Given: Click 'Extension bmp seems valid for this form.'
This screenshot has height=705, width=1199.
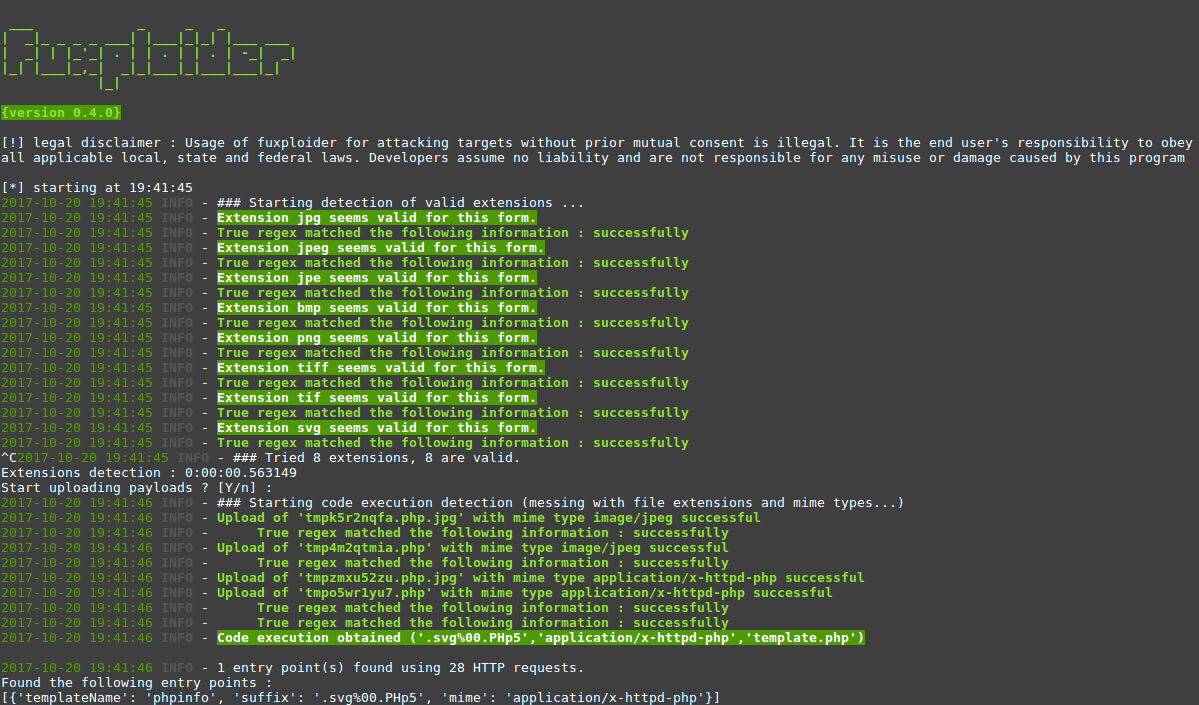Looking at the screenshot, I should [x=377, y=307].
